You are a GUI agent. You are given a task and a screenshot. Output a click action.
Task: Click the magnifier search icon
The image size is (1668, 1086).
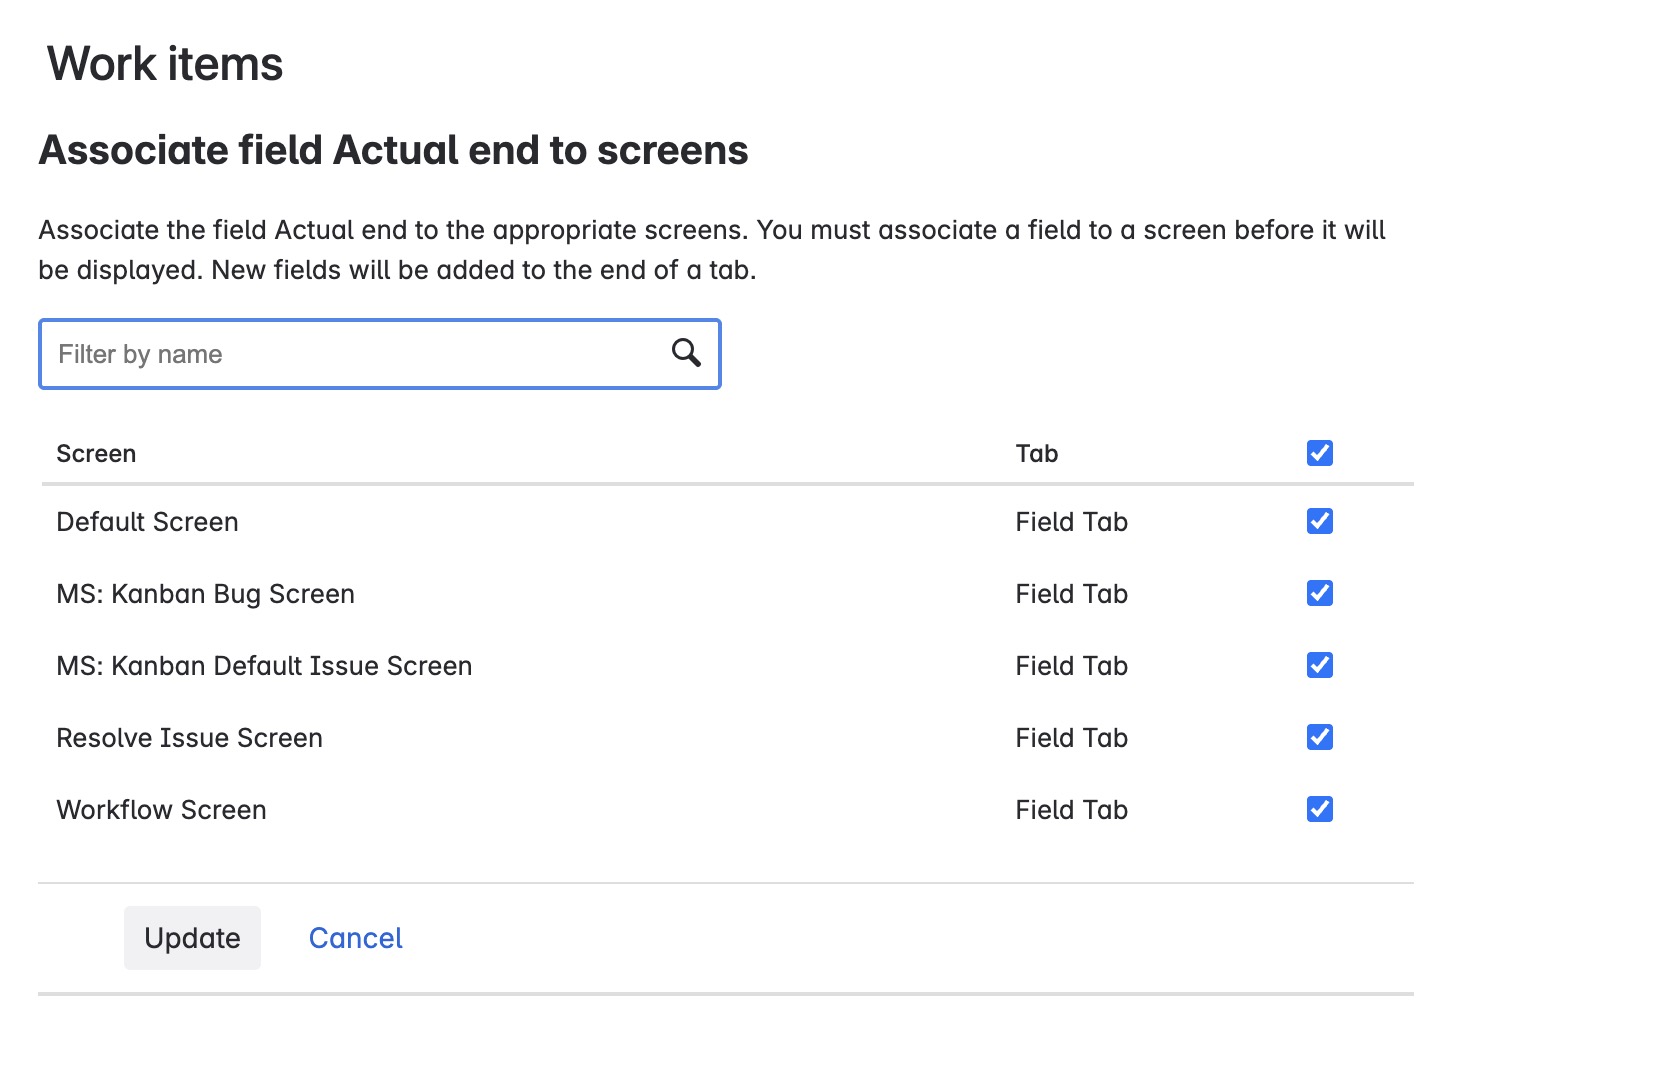click(x=686, y=353)
